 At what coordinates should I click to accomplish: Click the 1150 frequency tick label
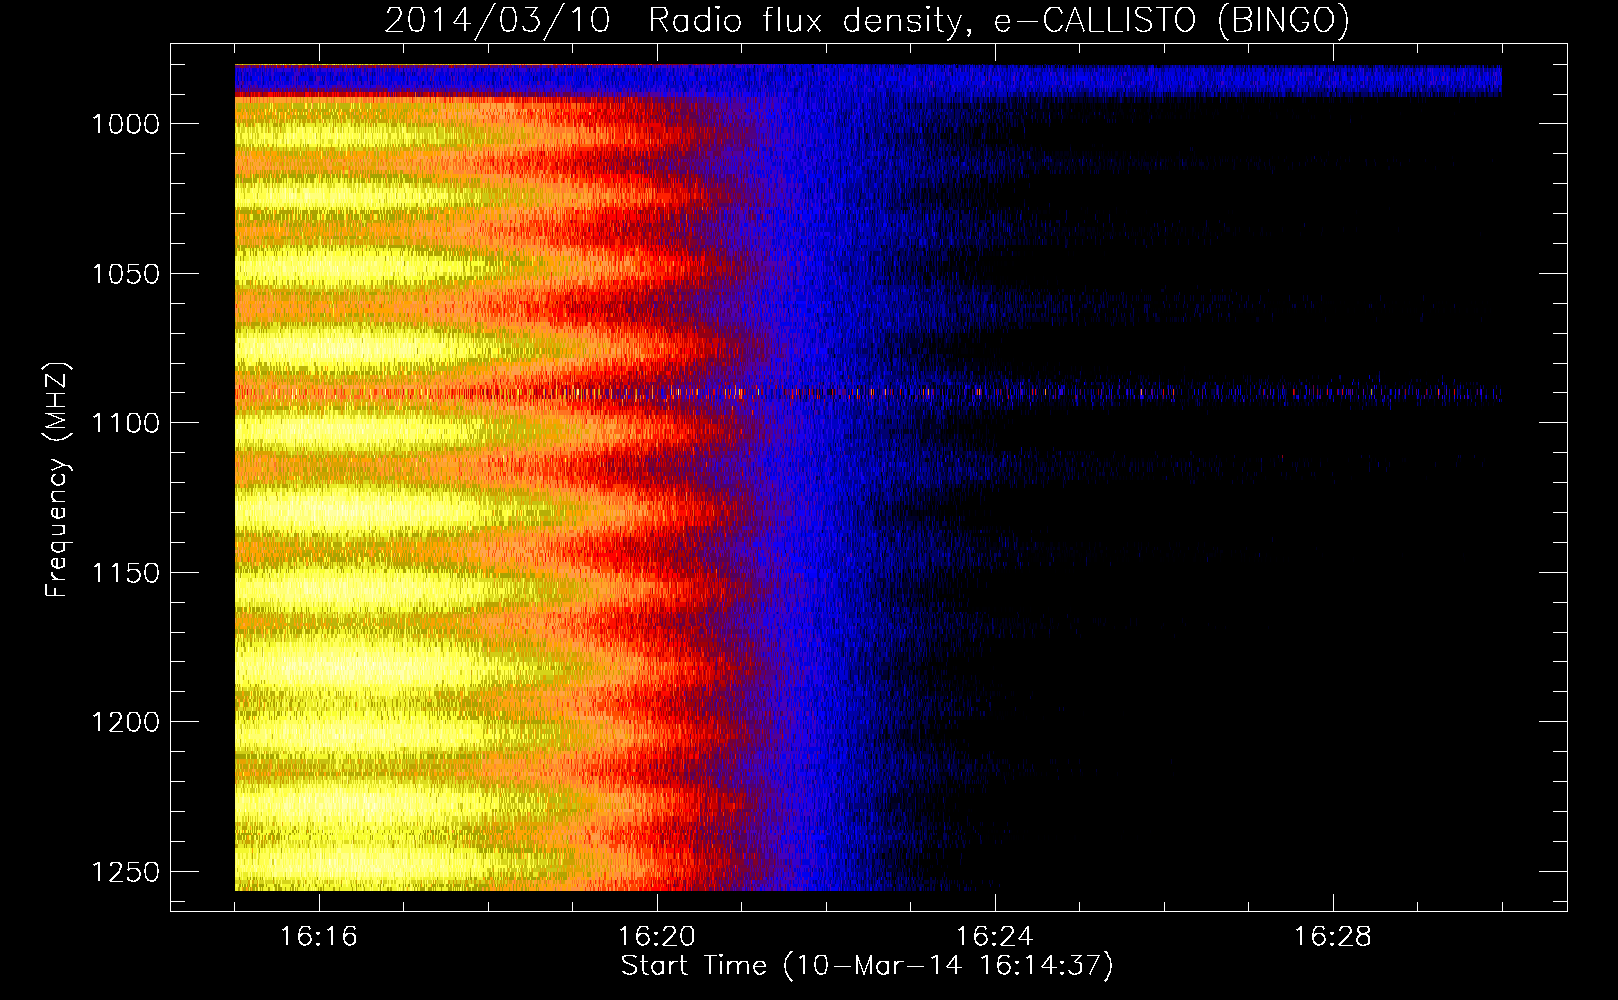[x=126, y=573]
